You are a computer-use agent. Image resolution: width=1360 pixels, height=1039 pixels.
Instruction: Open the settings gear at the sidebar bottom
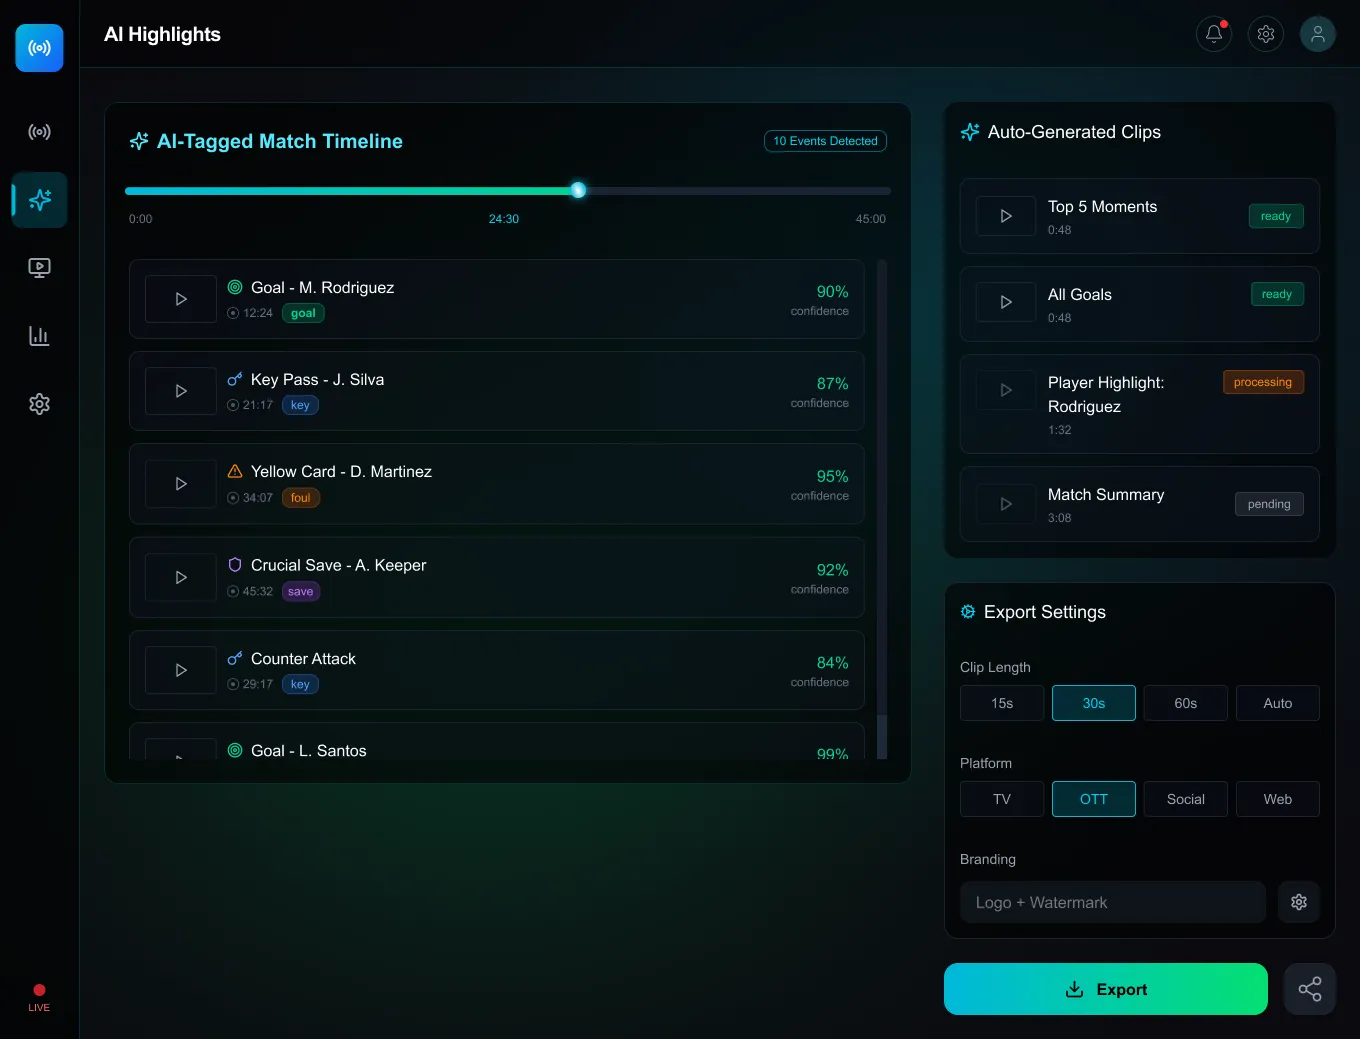click(x=39, y=403)
